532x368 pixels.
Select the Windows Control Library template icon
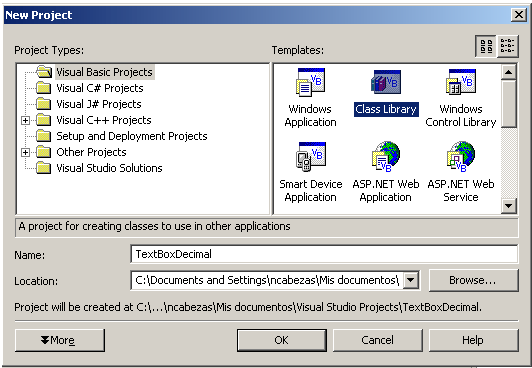point(461,82)
